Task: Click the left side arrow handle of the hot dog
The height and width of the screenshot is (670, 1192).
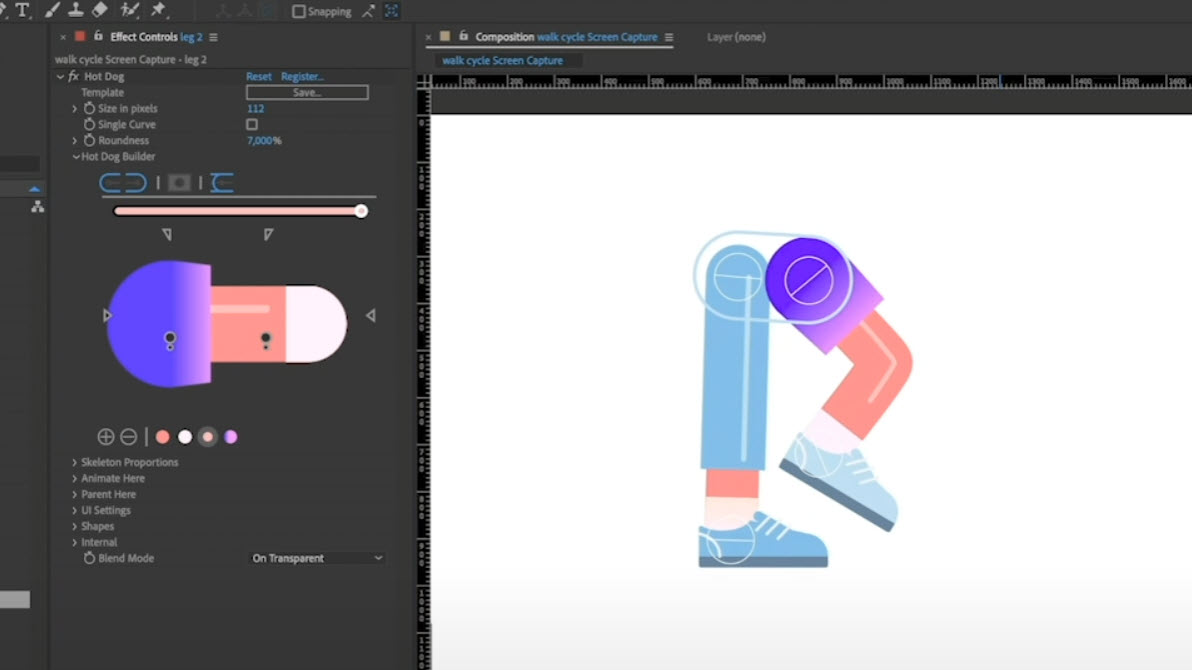Action: pos(107,315)
